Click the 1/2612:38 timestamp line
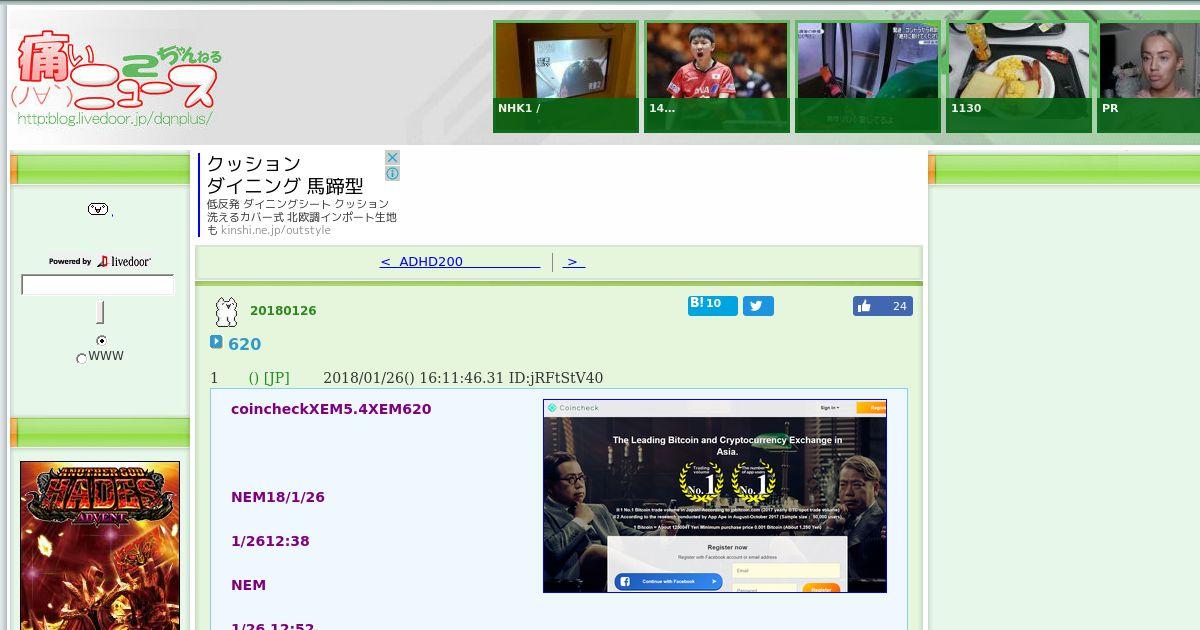 pos(270,541)
